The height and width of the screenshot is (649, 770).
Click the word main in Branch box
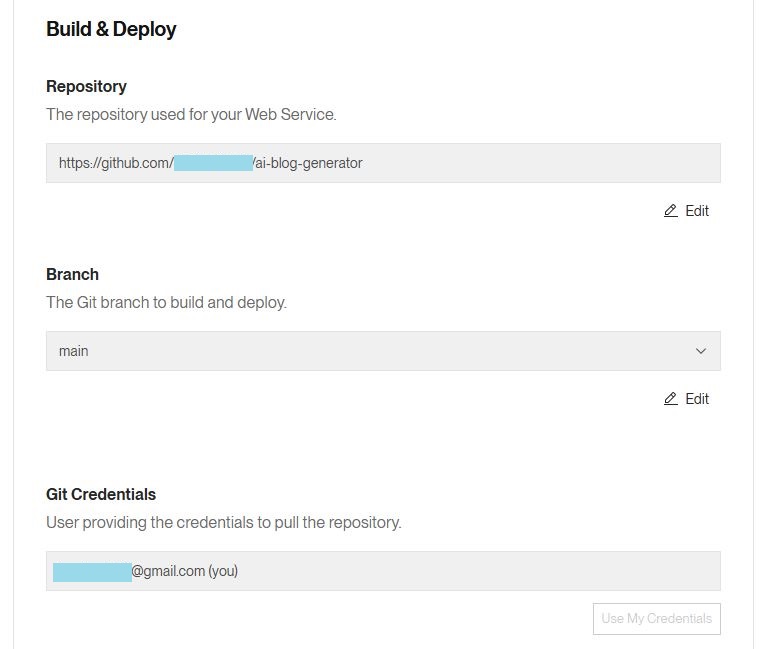[74, 351]
